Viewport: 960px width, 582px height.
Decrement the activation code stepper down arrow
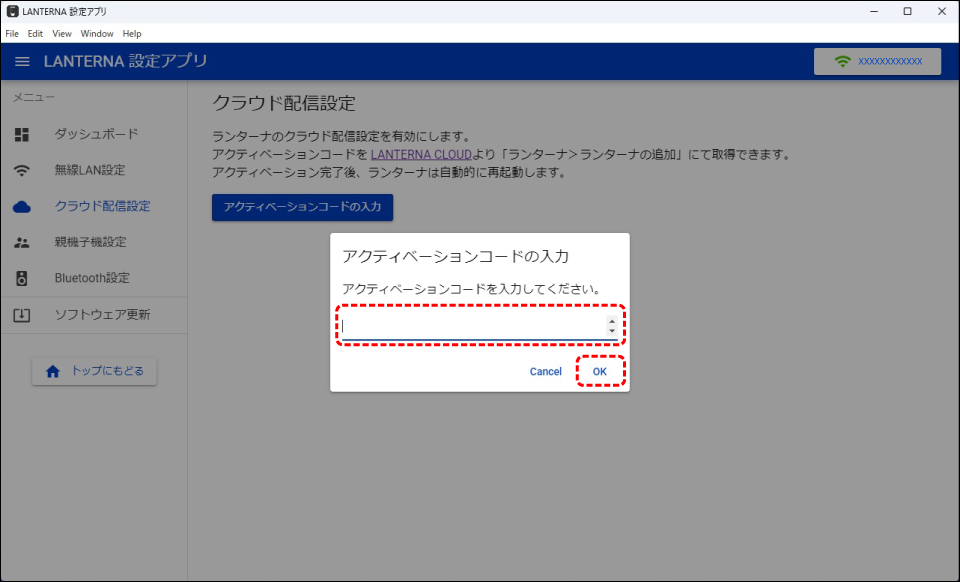click(612, 331)
